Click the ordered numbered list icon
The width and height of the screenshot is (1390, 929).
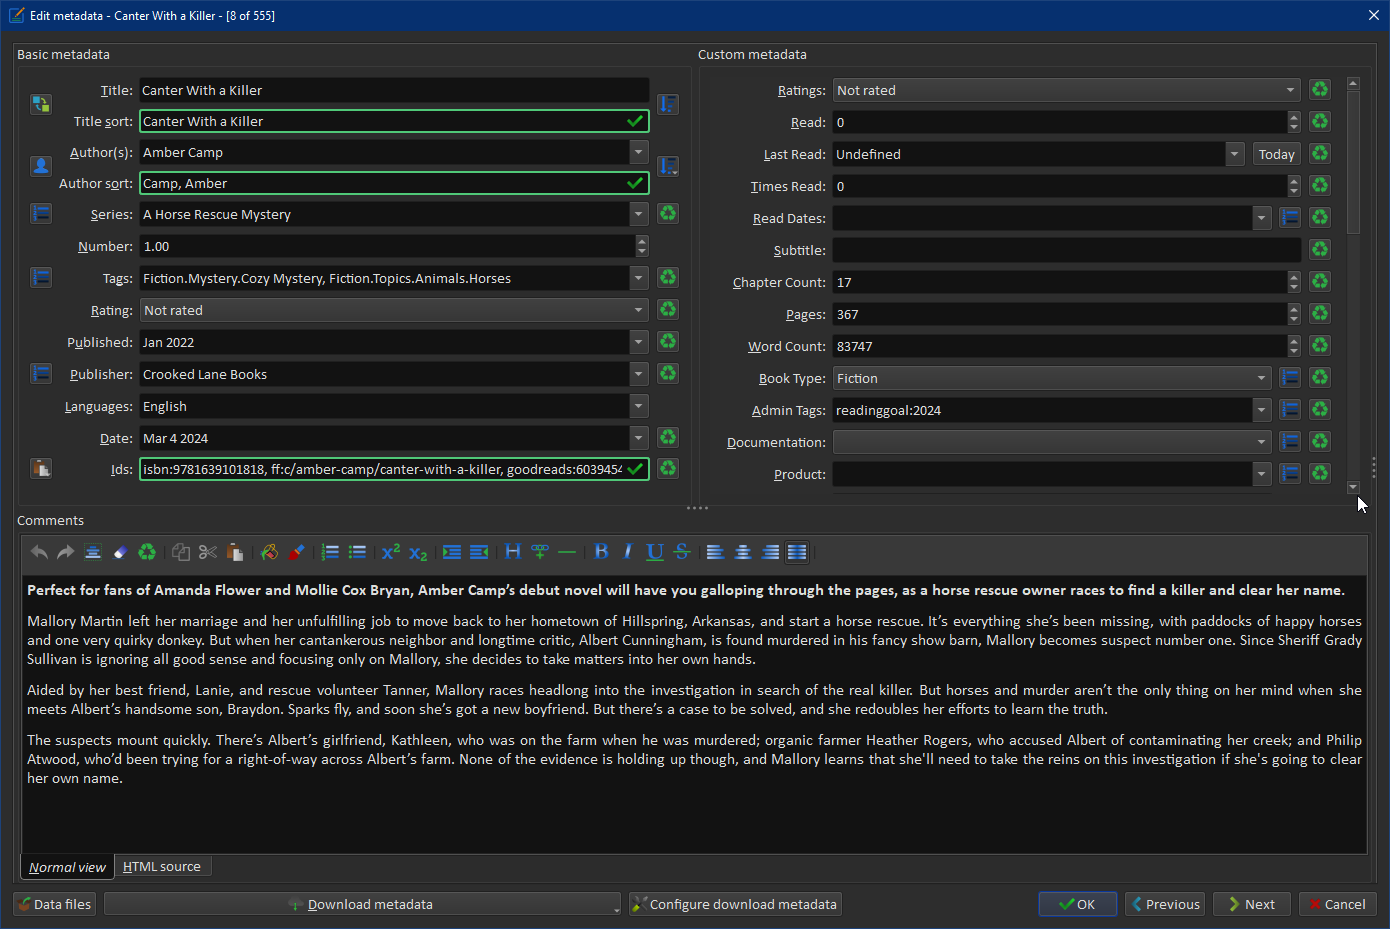(x=330, y=552)
